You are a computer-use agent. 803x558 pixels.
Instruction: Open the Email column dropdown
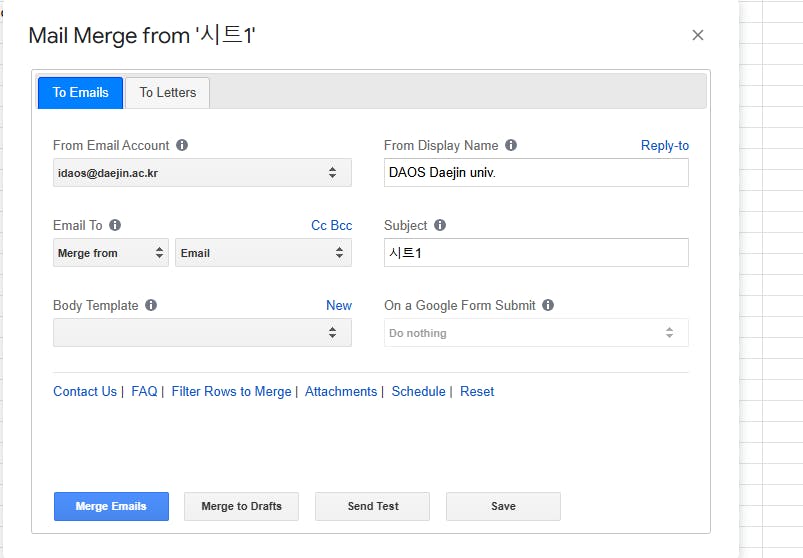[263, 253]
